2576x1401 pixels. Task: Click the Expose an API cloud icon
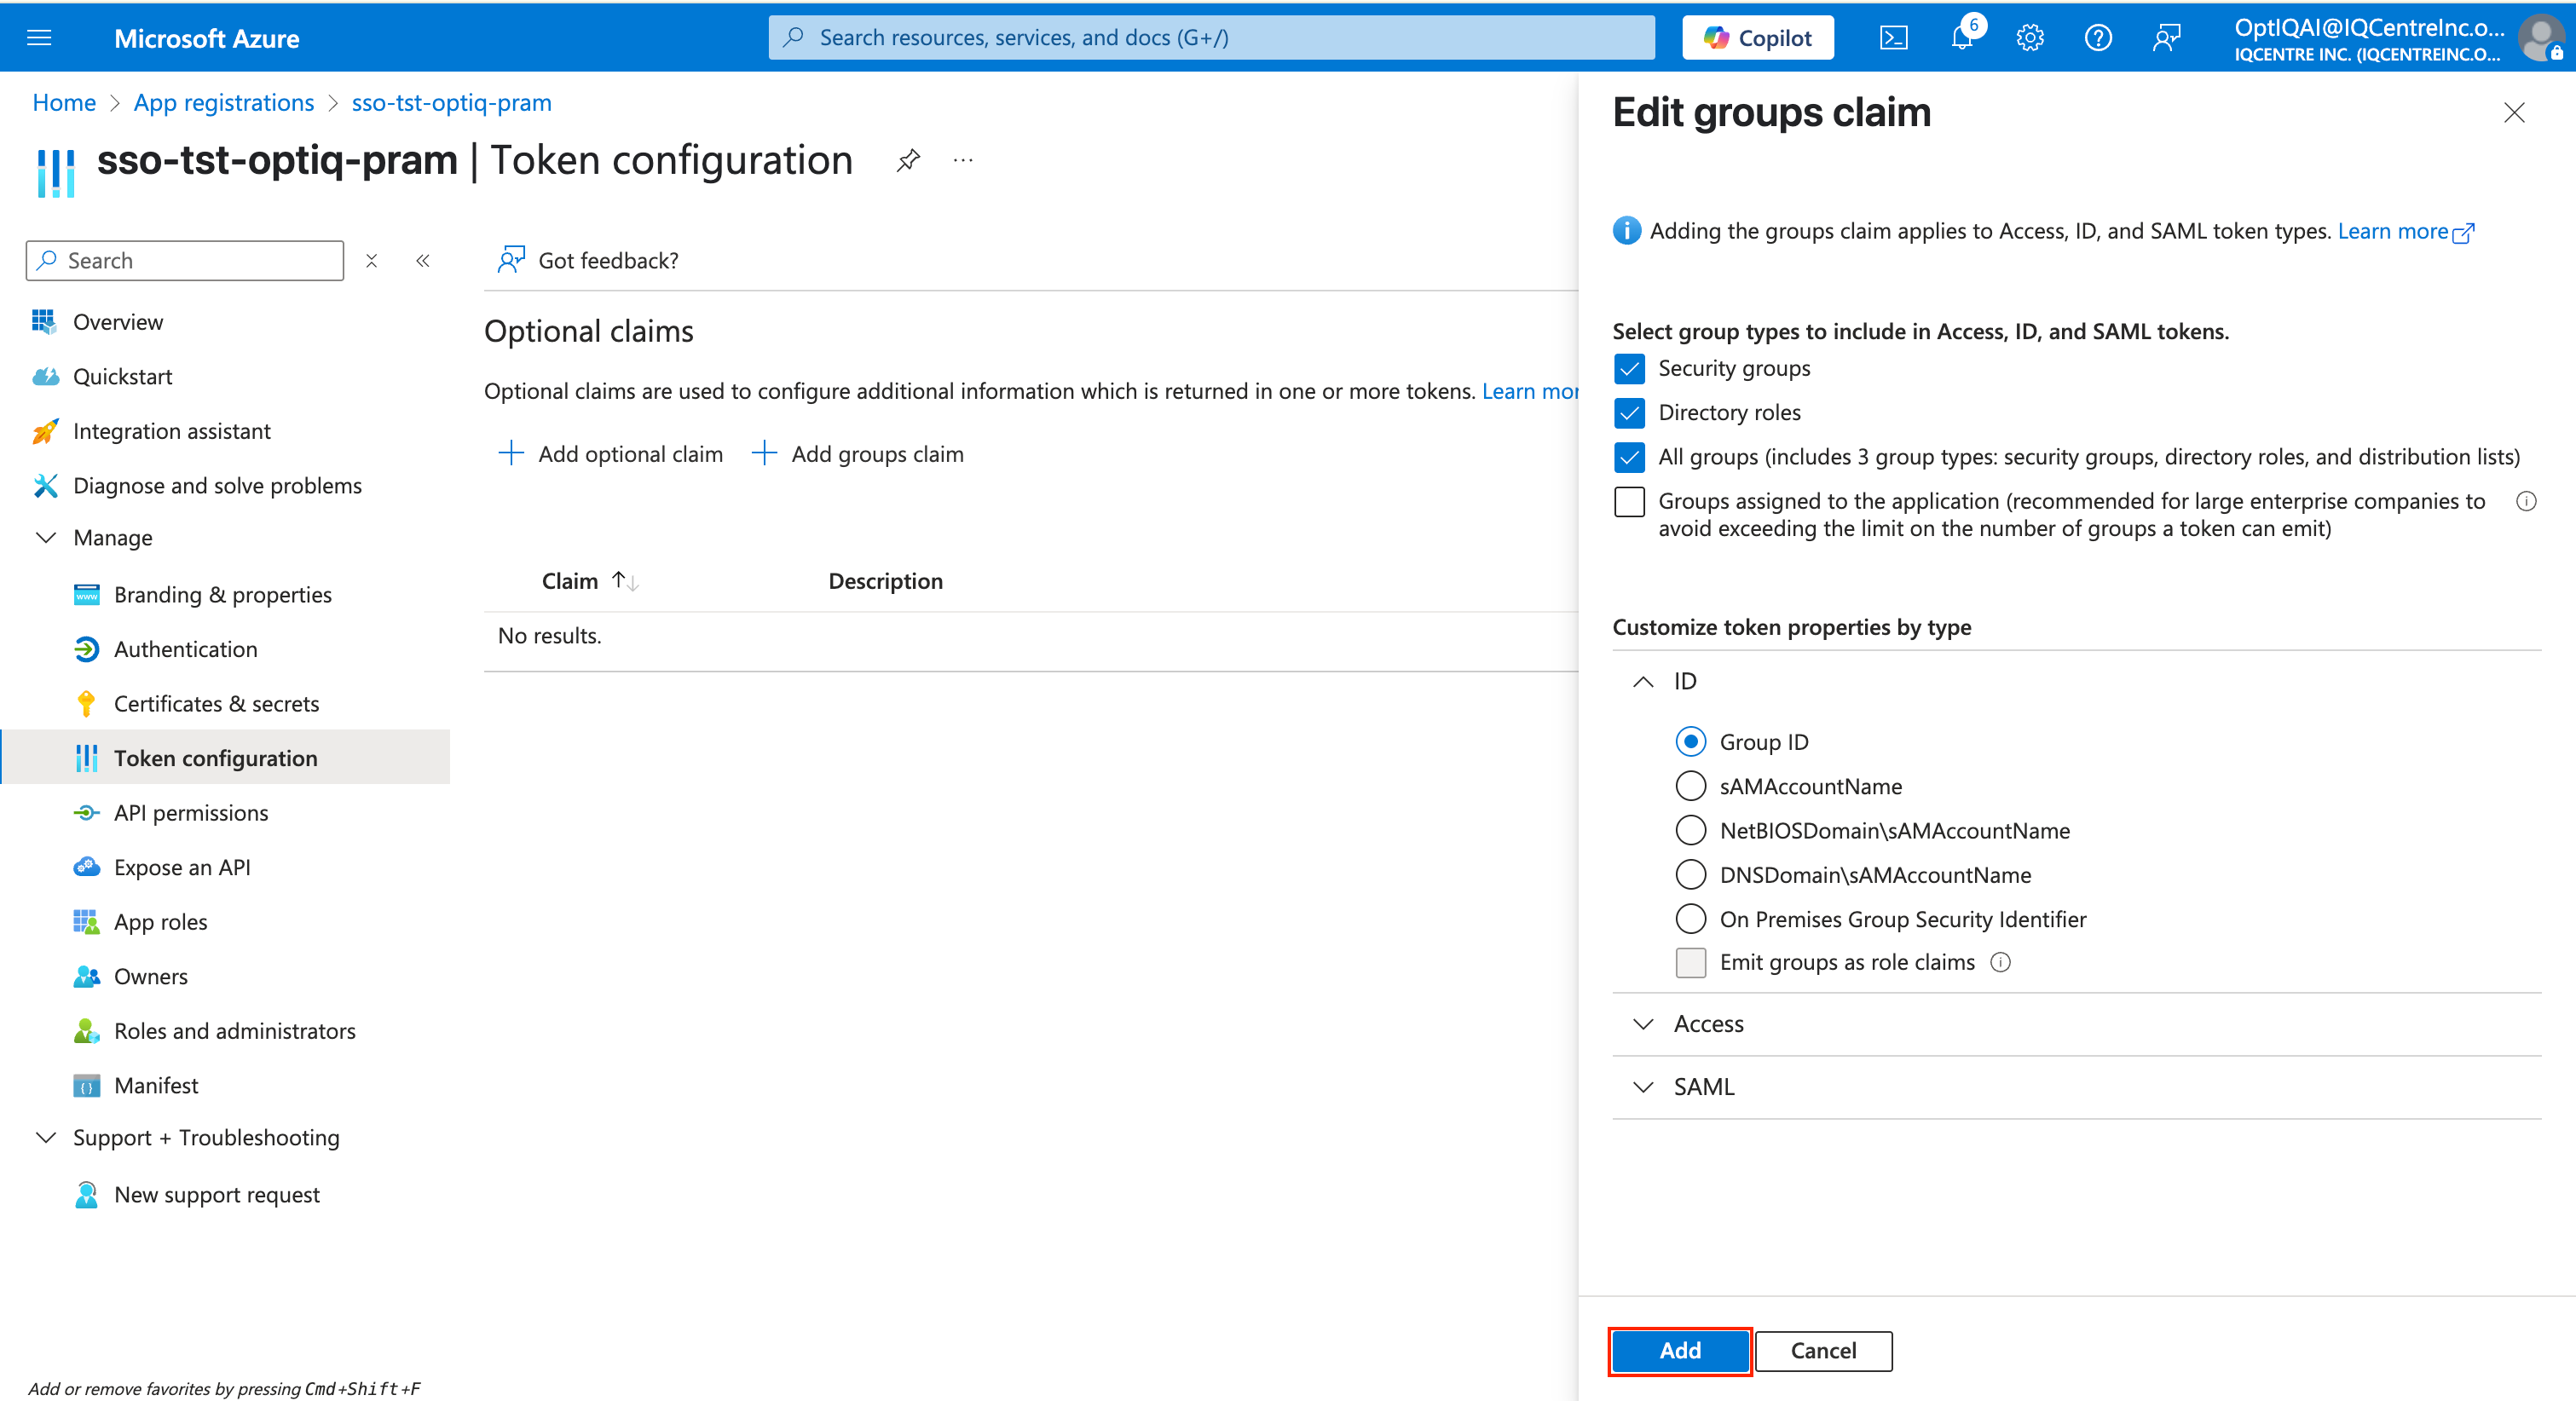[86, 867]
